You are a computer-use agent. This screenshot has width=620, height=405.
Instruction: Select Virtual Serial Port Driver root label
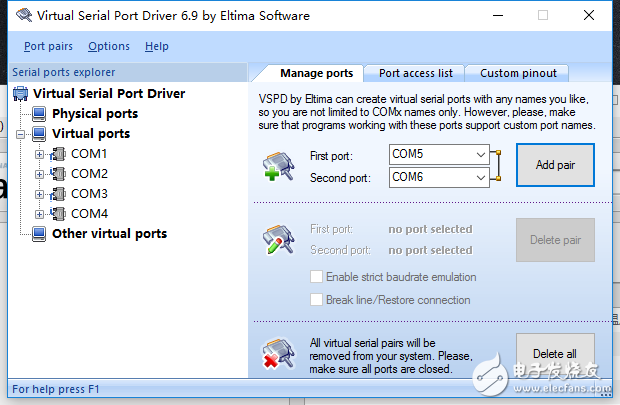[109, 94]
